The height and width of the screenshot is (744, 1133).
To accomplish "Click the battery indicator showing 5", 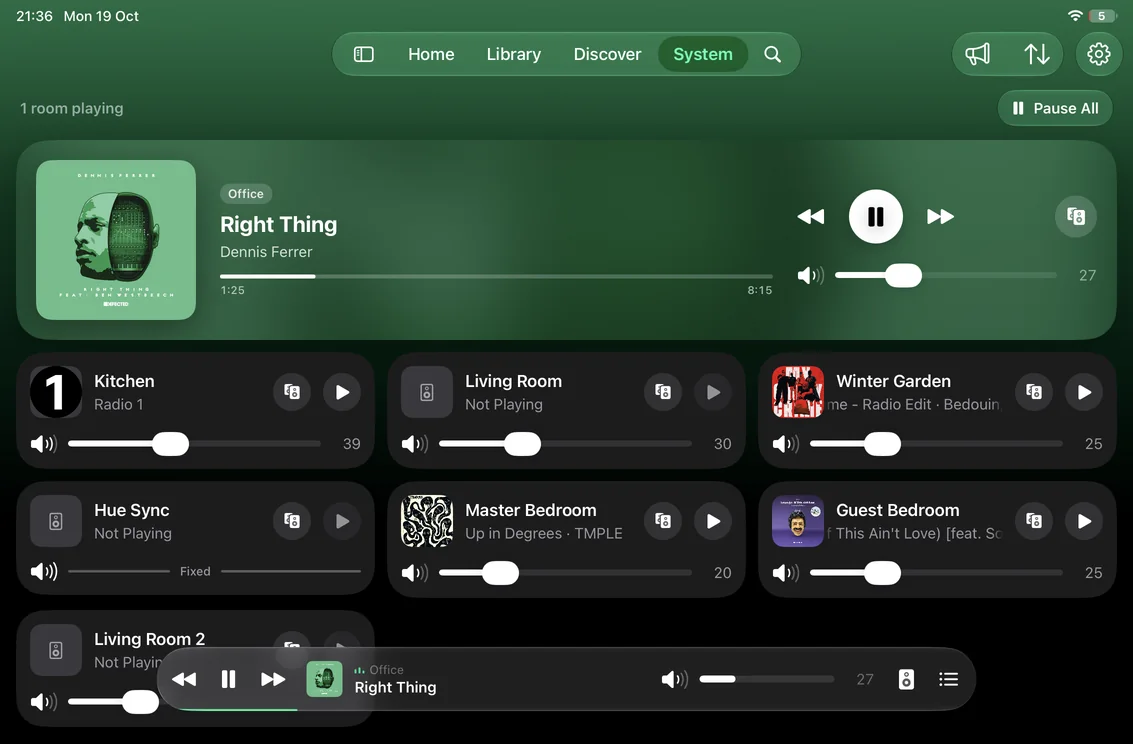I will tap(1102, 15).
